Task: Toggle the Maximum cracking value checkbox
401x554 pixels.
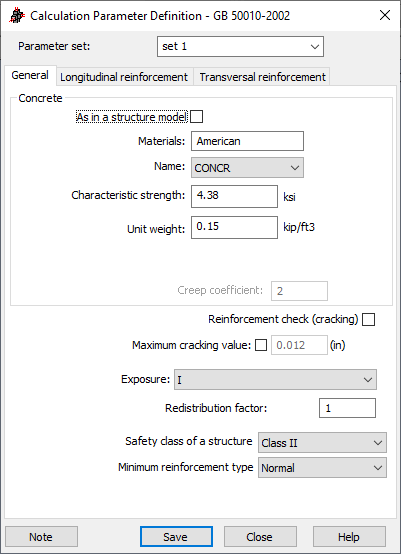Action: [261, 345]
